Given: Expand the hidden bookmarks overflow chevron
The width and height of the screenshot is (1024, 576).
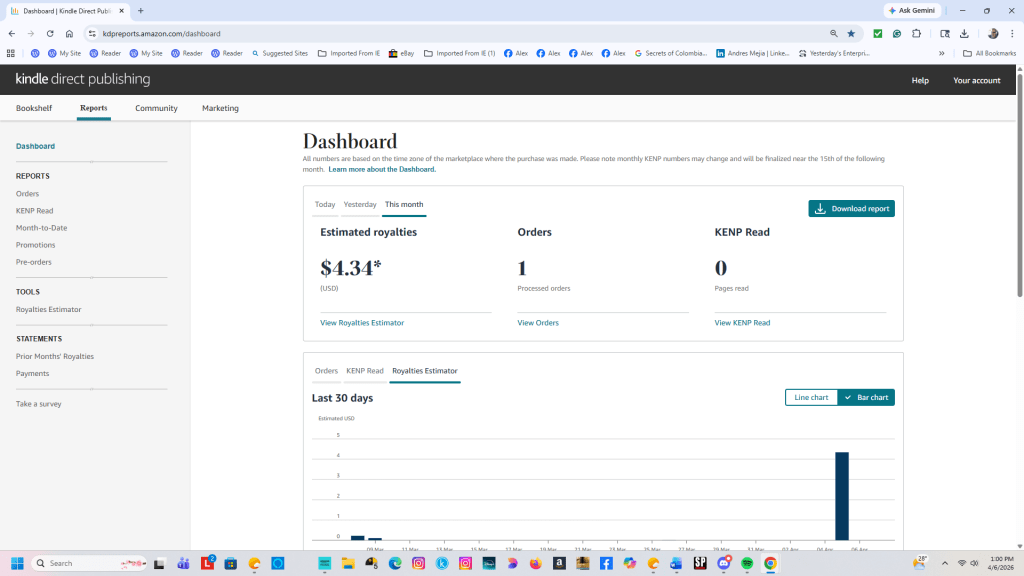Looking at the screenshot, I should pyautogui.click(x=941, y=53).
